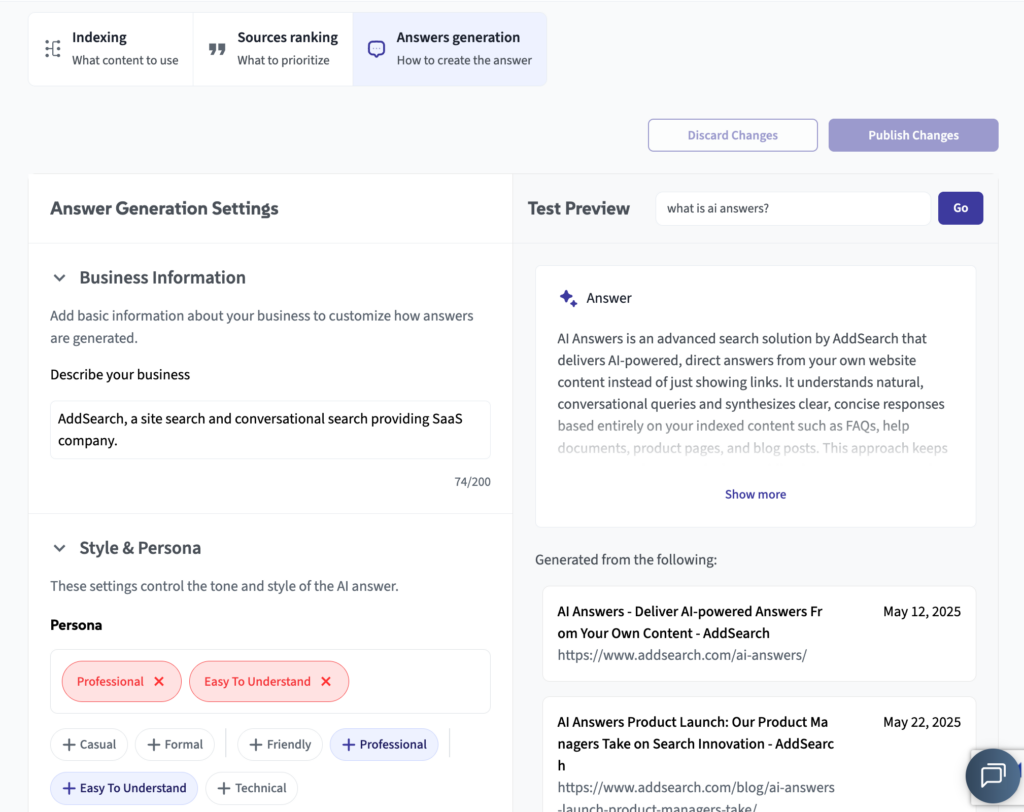Open the Indexing tab
The image size is (1024, 812).
[111, 49]
